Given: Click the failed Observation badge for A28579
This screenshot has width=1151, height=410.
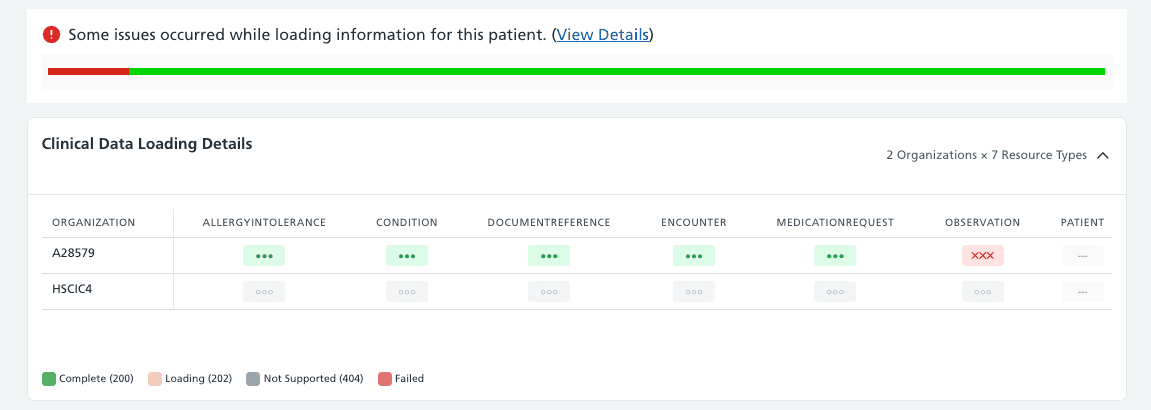Looking at the screenshot, I should [x=983, y=256].
